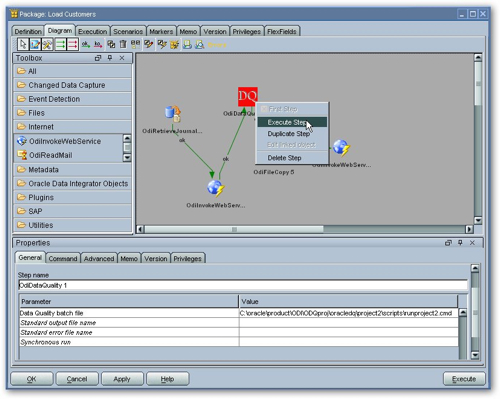Viewport: 500px width, 399px height.
Task: Click the rearrange steps grid icon
Action: point(135,44)
